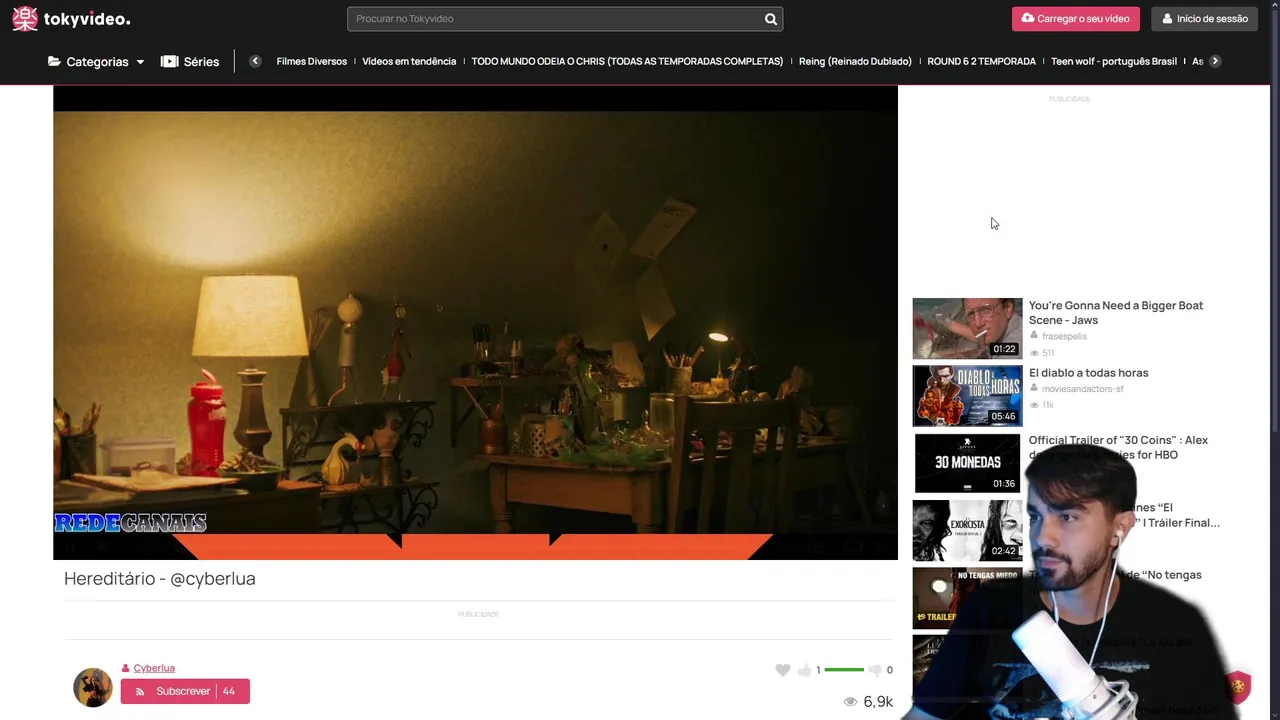
Task: Open ROUND 6 2 TEMPORADA category
Action: coord(981,61)
